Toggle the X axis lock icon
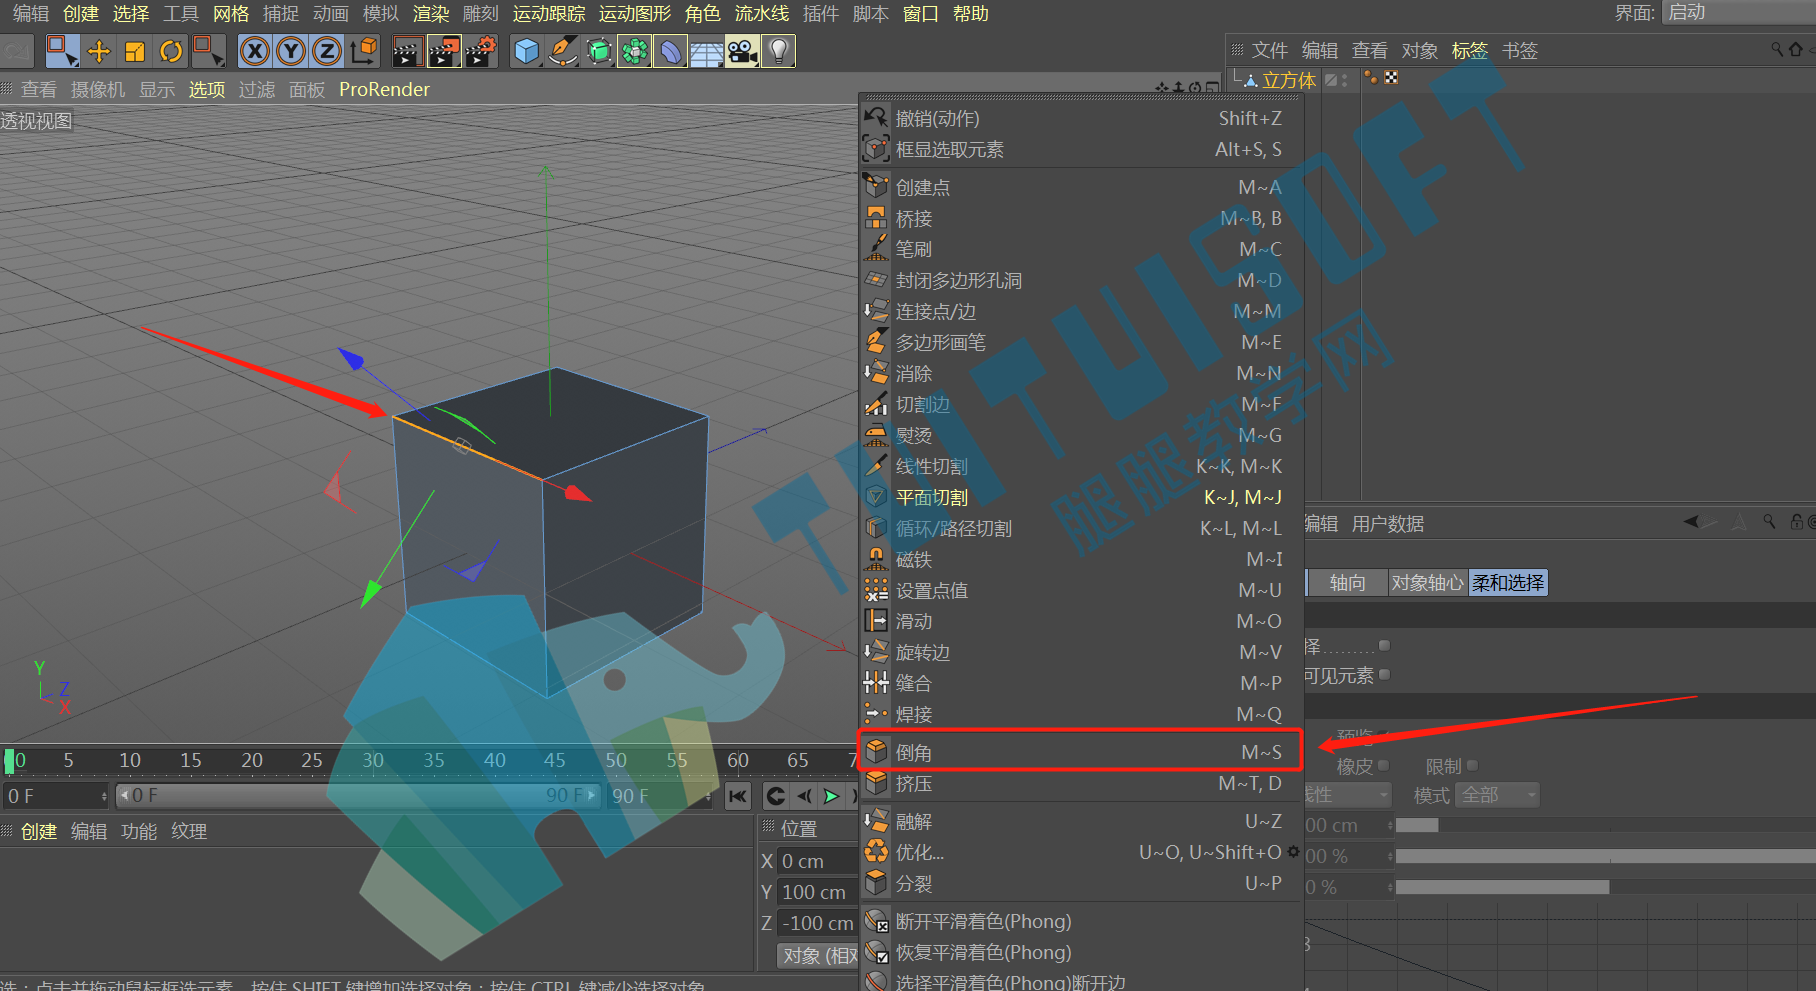Viewport: 1816px width, 991px height. 255,51
